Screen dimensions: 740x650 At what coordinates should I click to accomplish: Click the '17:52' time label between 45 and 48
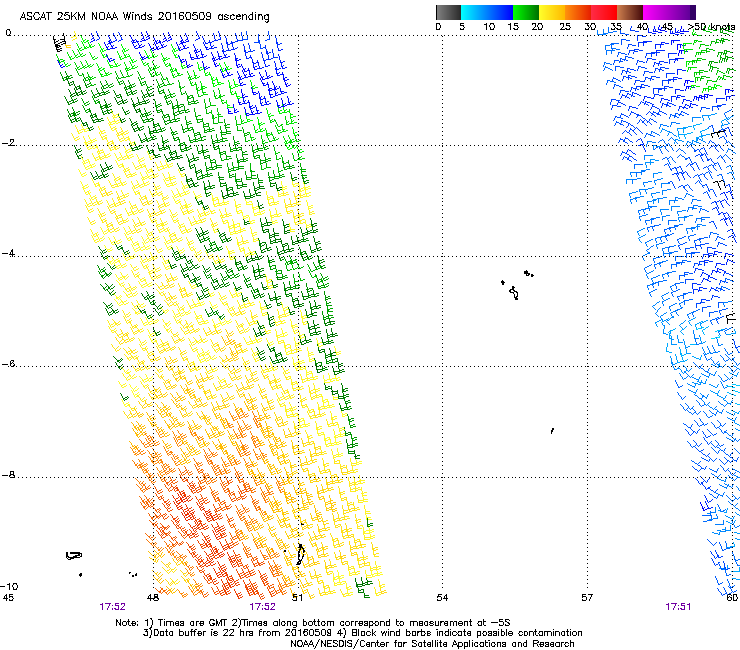click(x=112, y=607)
